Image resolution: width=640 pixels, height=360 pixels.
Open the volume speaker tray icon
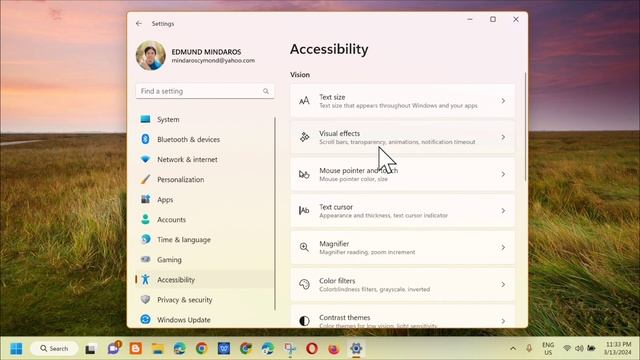[x=579, y=349]
